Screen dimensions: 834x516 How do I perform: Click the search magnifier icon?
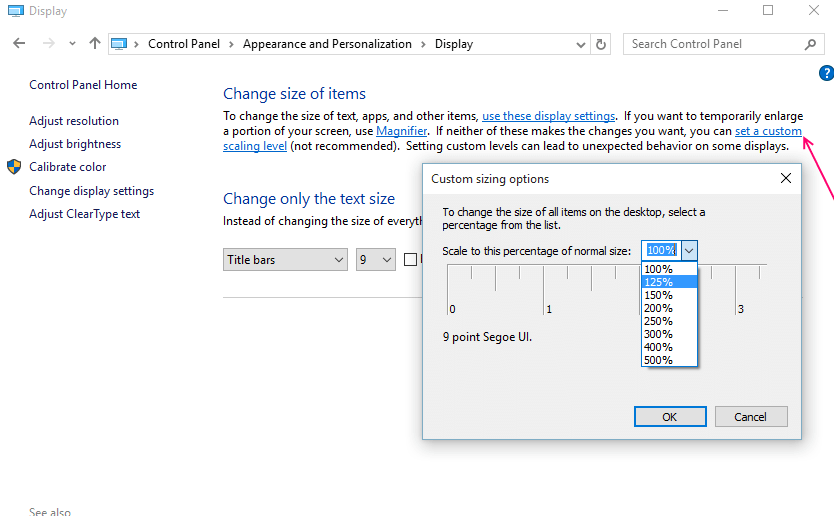tap(810, 45)
